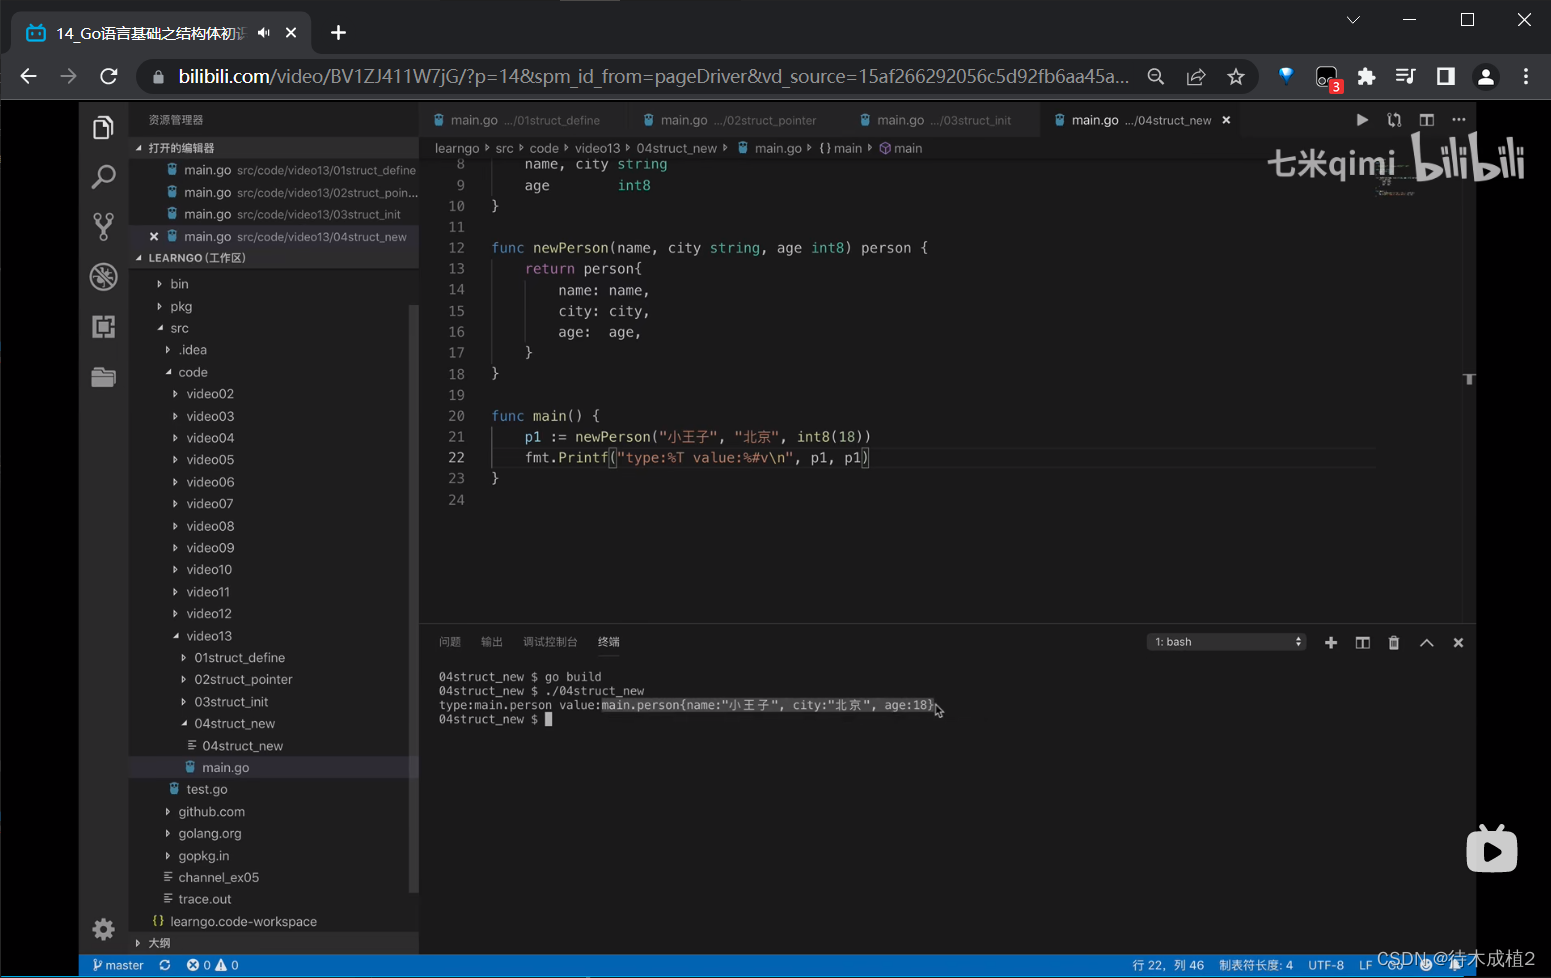The image size is (1551, 978).
Task: Go back in the browser
Action: click(x=28, y=76)
